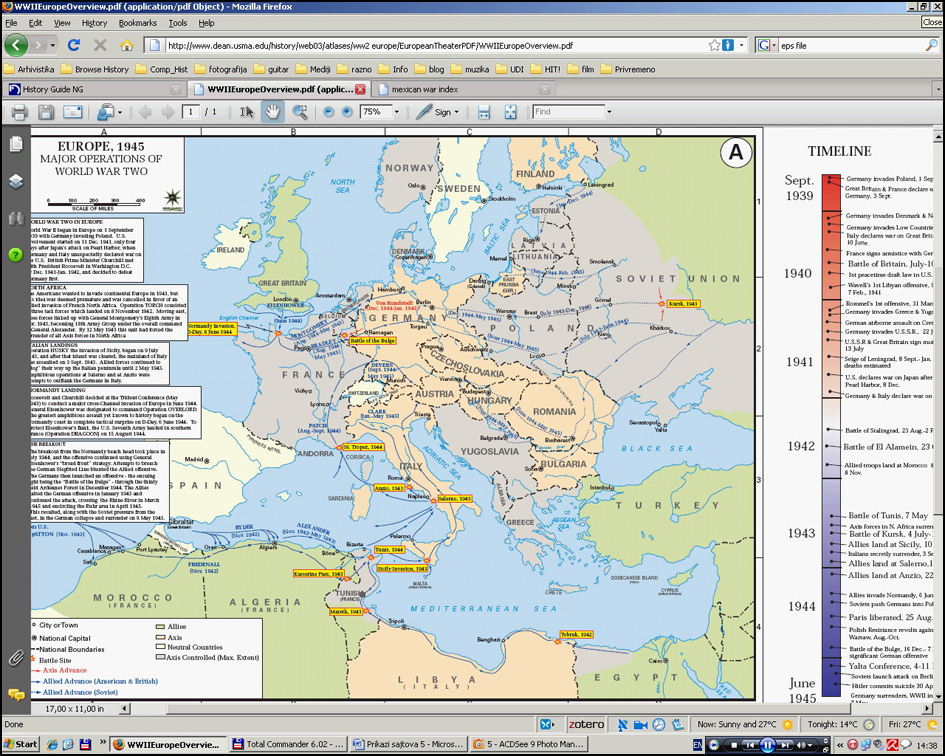Viewport: 945px width, 756px height.
Task: Click the Print icon in PDF toolbar
Action: coord(18,112)
